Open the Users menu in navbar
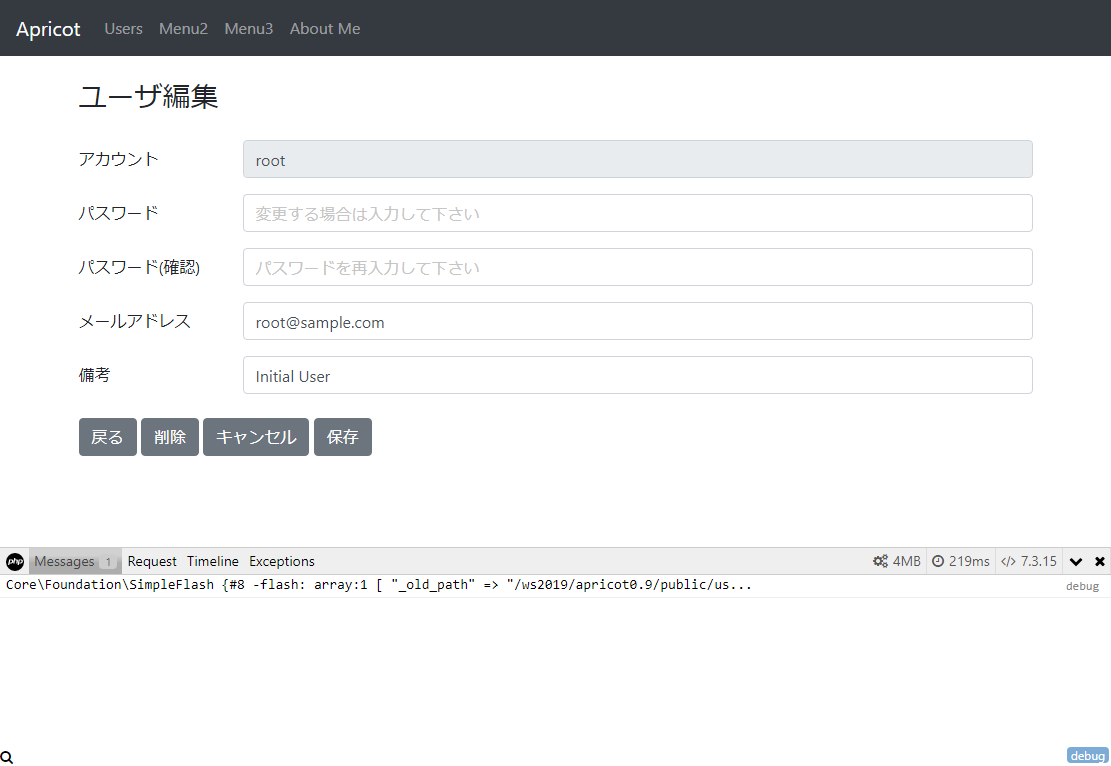1111x766 pixels. pyautogui.click(x=123, y=29)
